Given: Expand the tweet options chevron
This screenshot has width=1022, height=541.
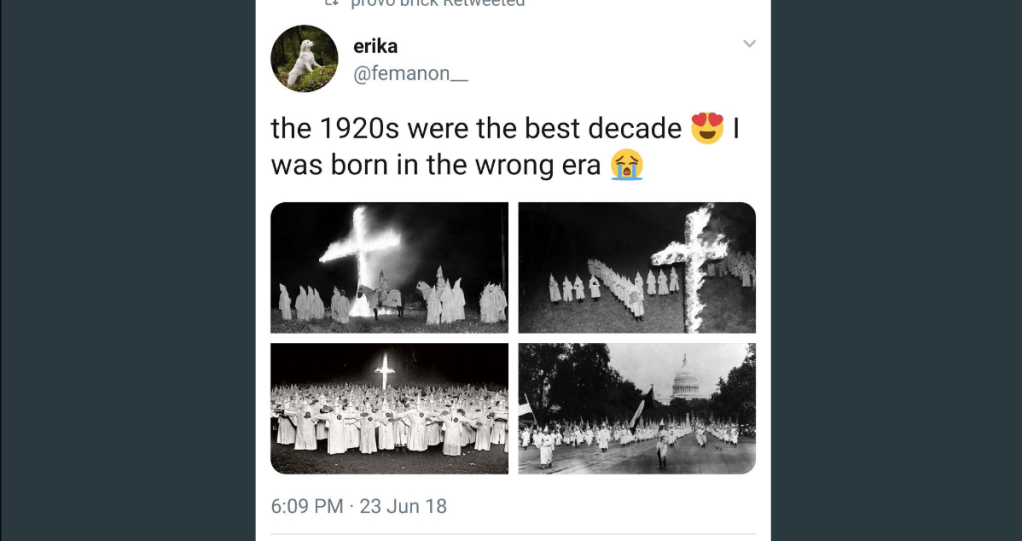Looking at the screenshot, I should 750,44.
